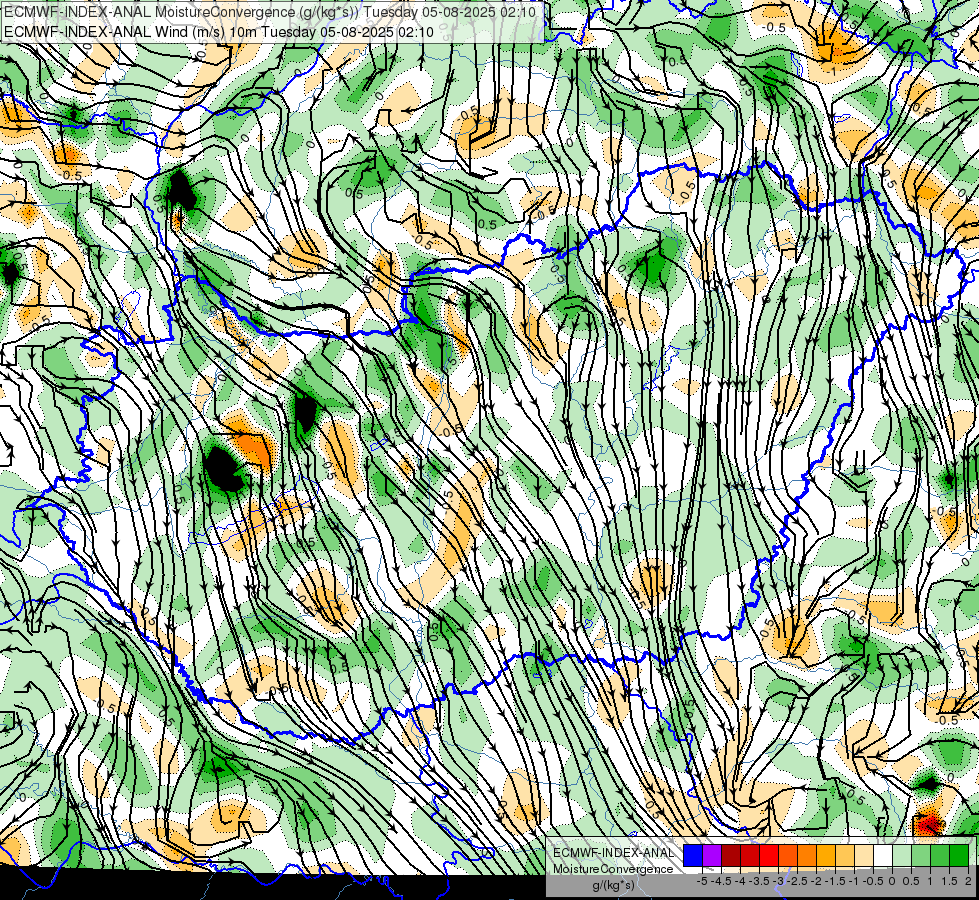Select the legend tick label '-0.5'

point(873,881)
